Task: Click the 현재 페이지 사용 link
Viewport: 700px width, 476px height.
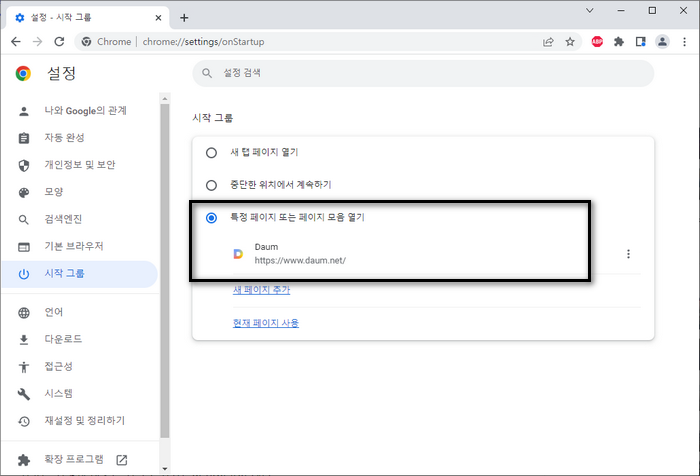Action: click(266, 322)
